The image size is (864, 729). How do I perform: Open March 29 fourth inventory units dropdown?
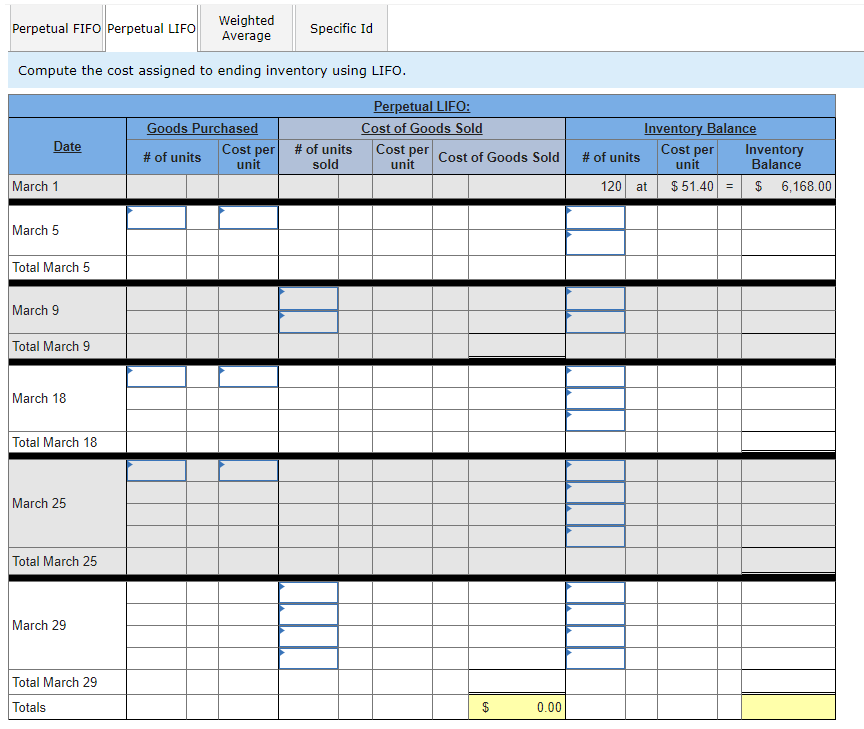click(x=596, y=658)
